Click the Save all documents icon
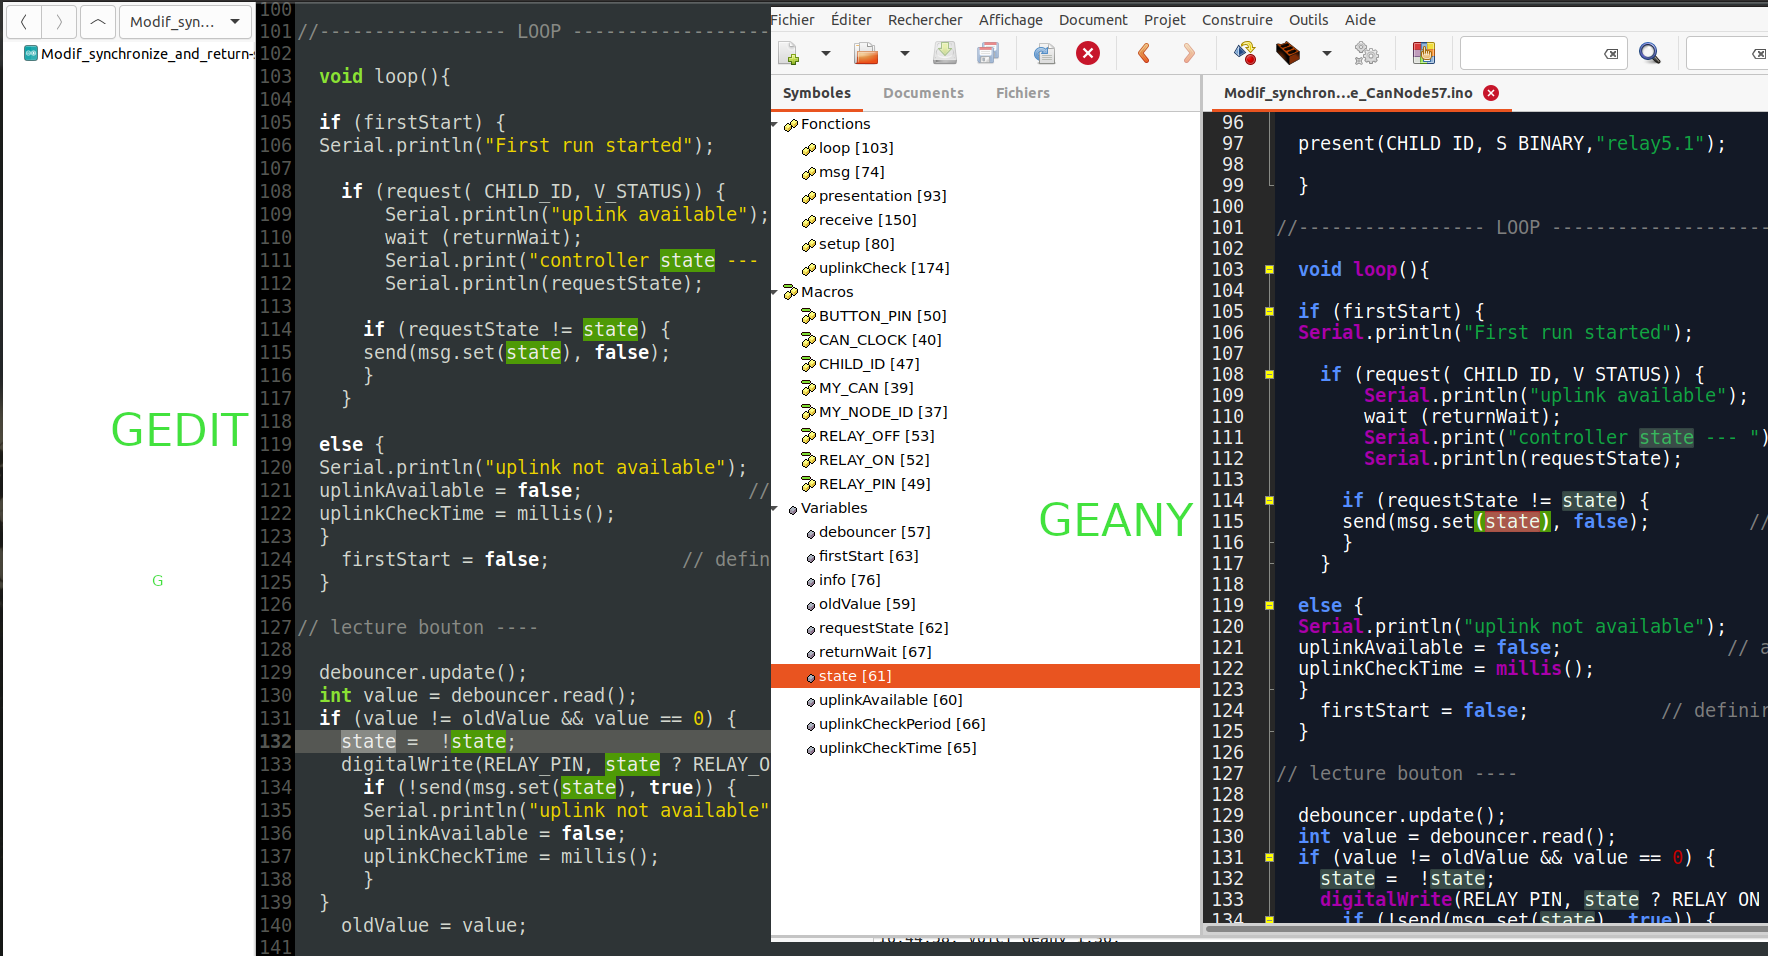 pyautogui.click(x=988, y=53)
